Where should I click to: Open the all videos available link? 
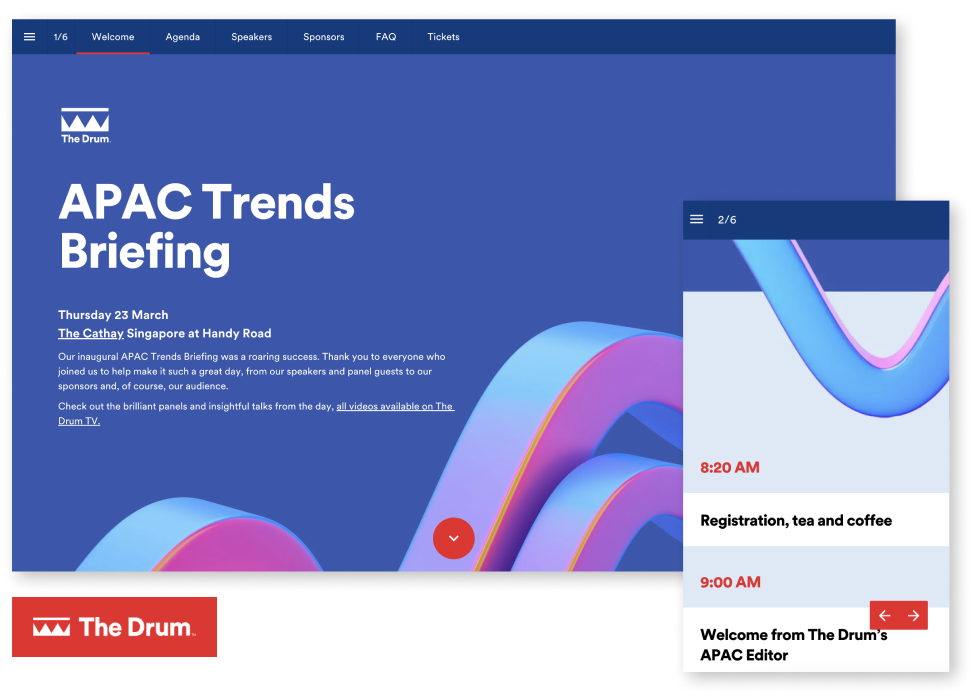click(394, 407)
